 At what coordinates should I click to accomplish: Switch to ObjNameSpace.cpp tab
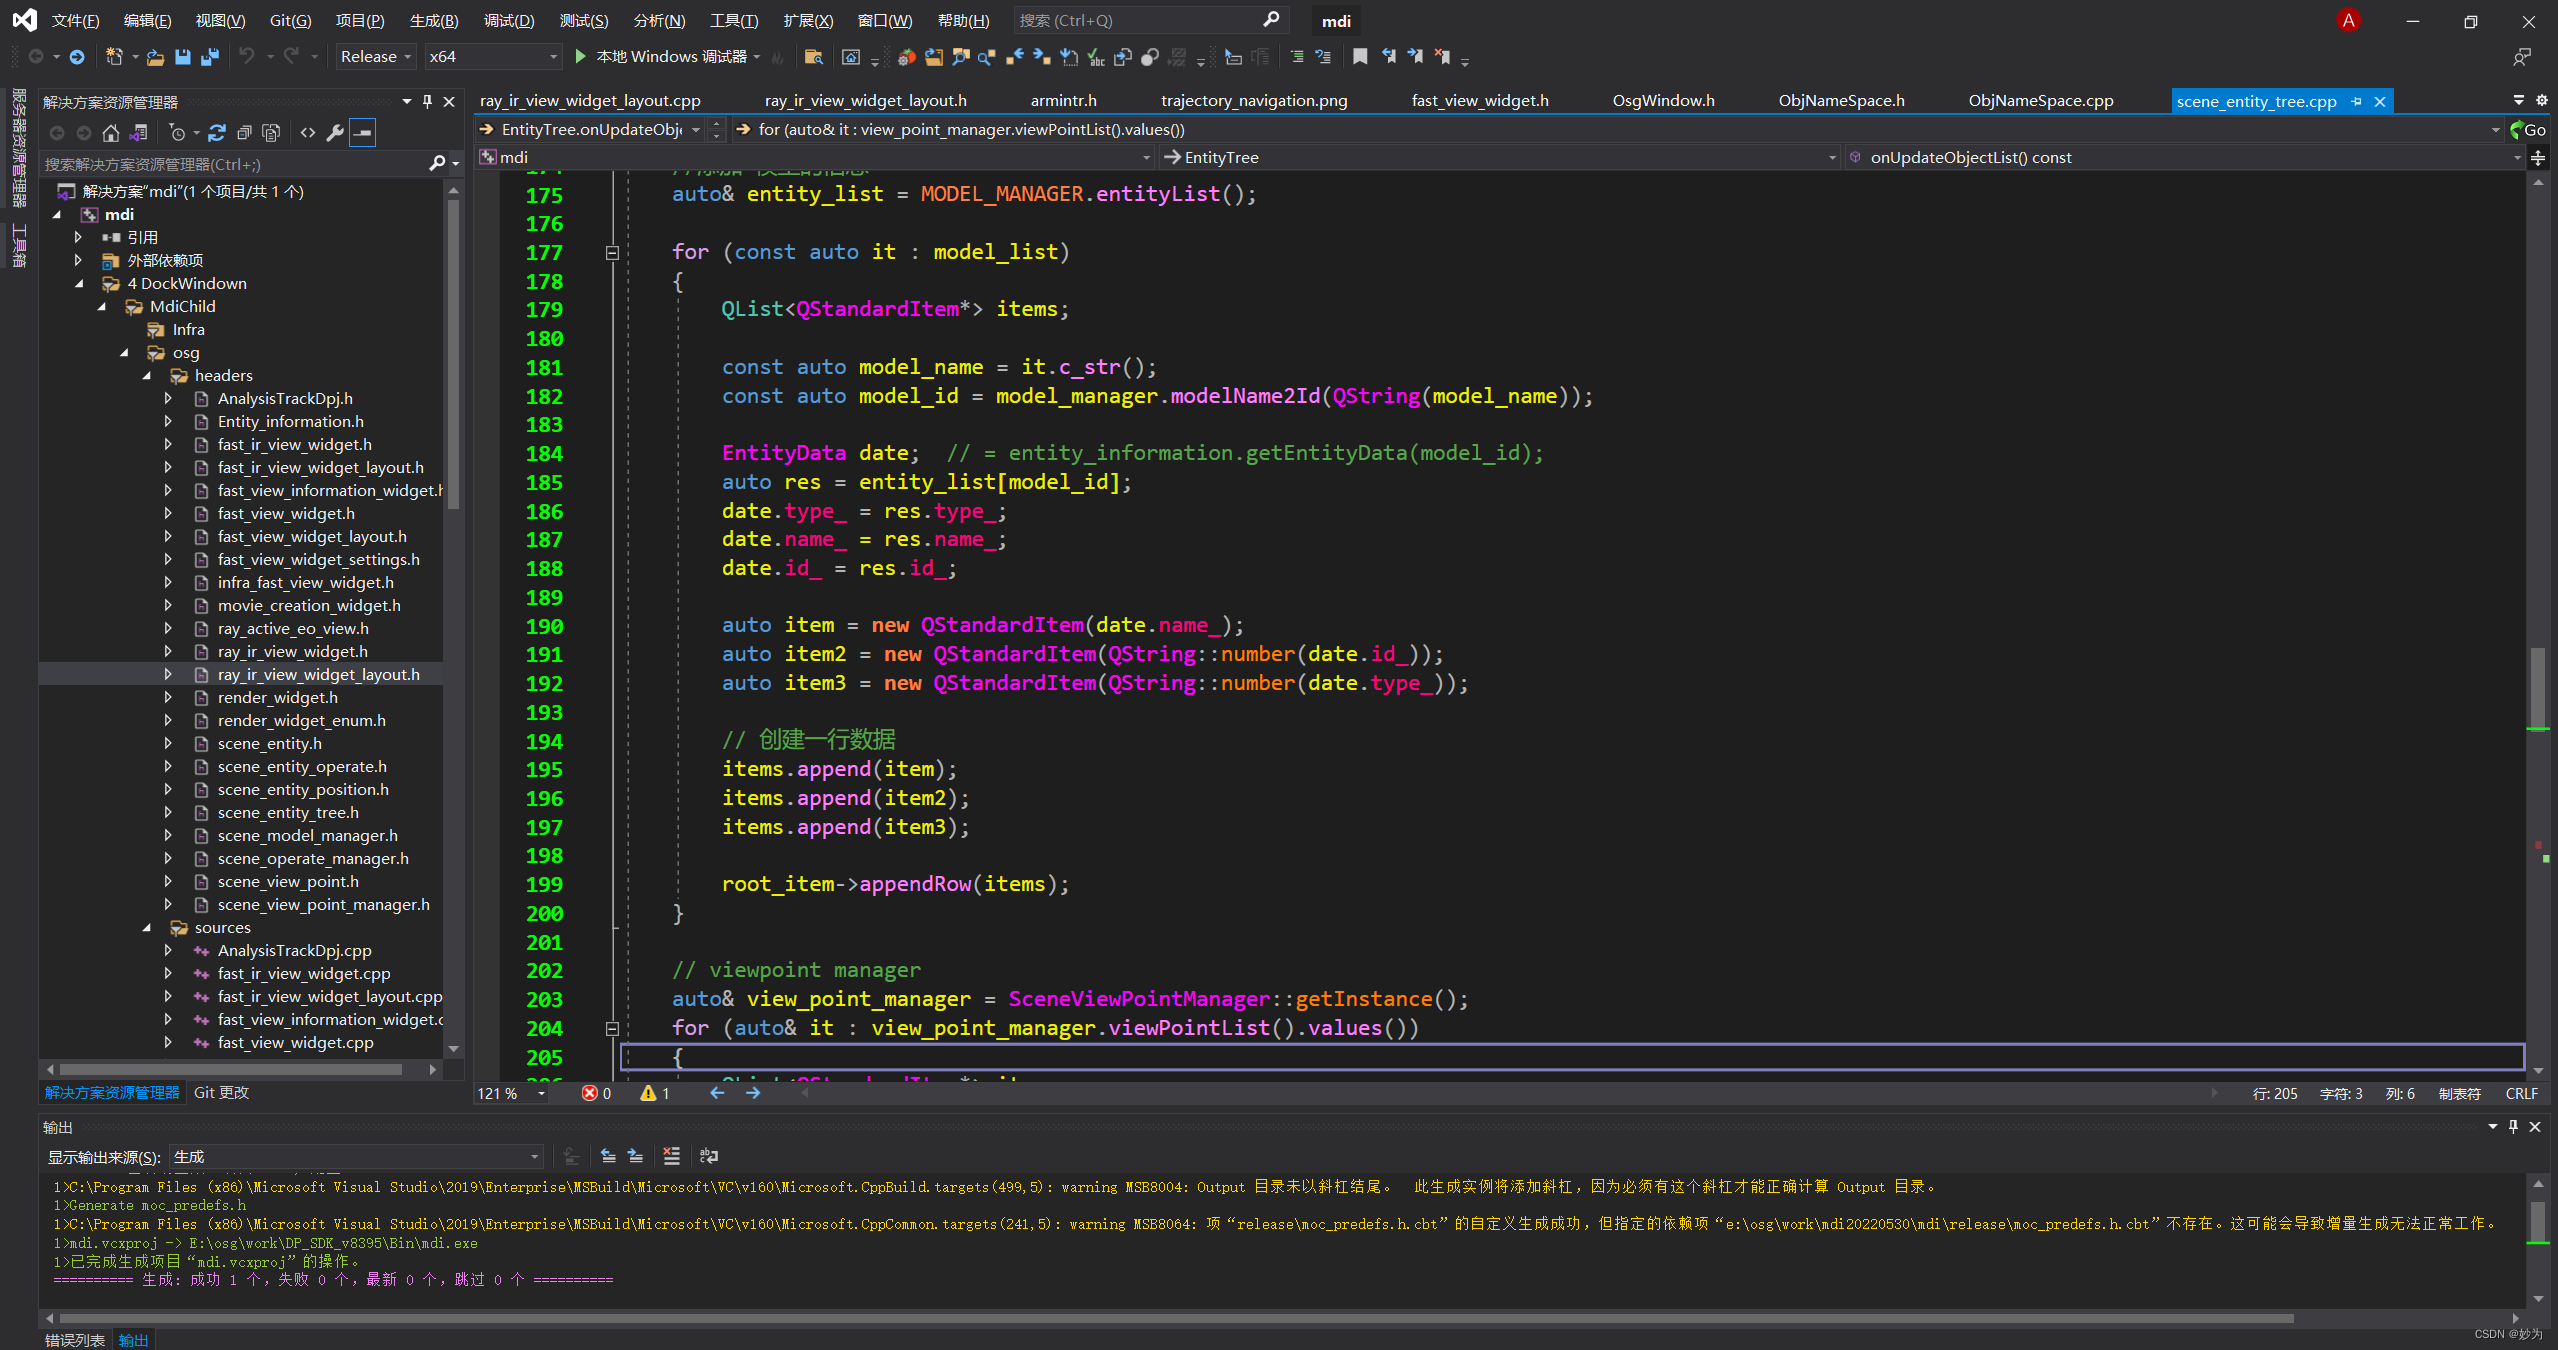pyautogui.click(x=2040, y=101)
